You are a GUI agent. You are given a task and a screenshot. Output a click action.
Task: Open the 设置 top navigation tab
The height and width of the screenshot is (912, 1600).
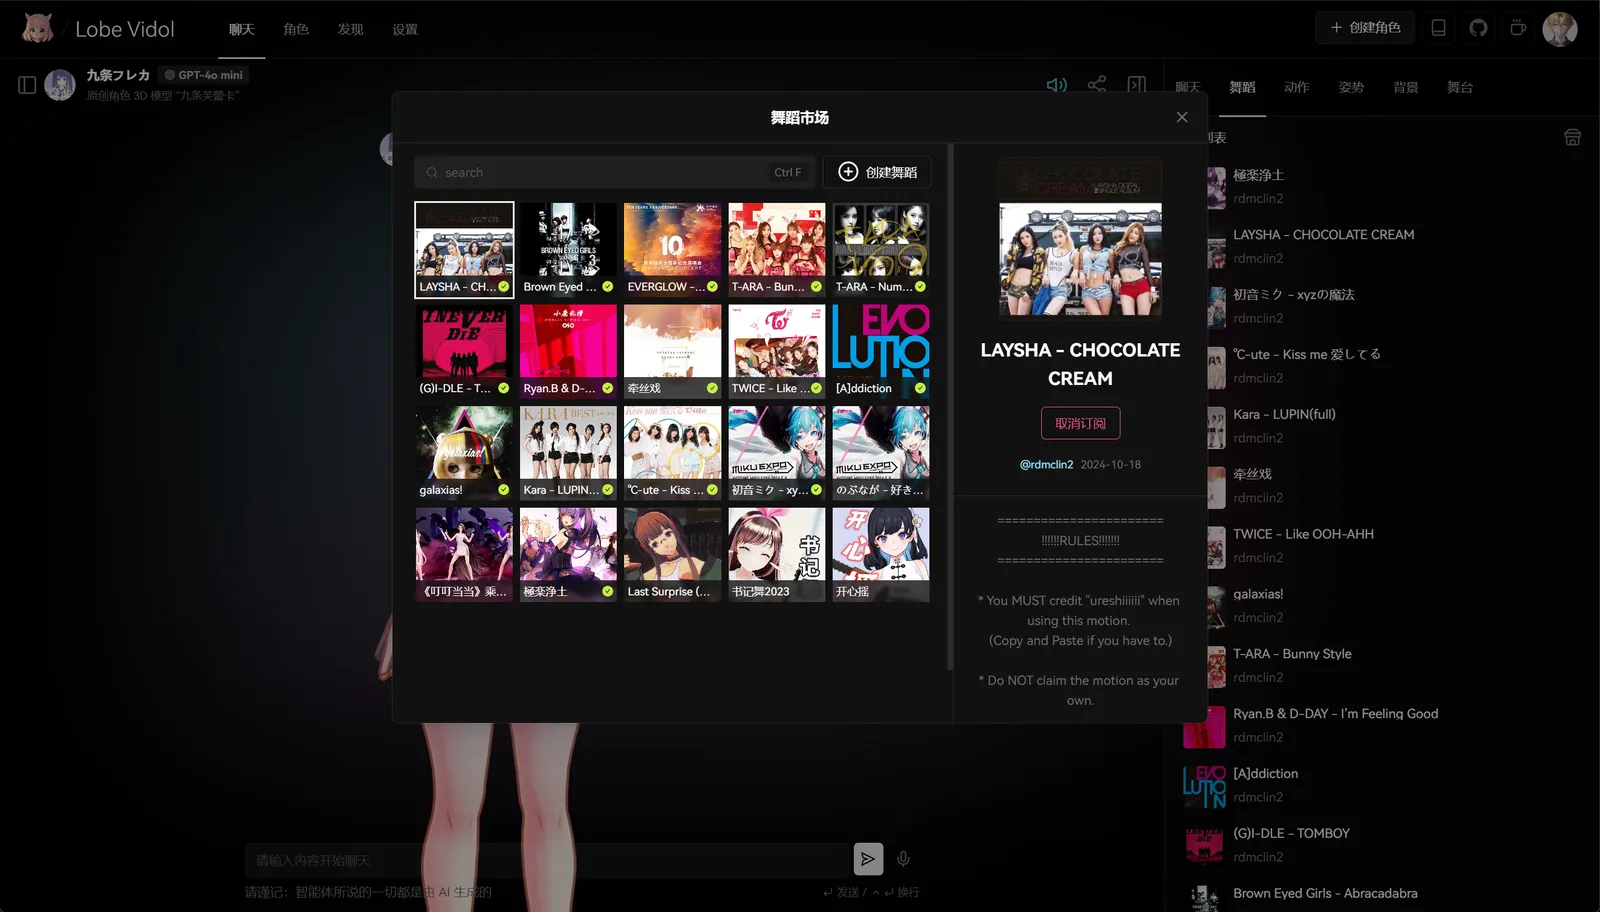click(405, 29)
